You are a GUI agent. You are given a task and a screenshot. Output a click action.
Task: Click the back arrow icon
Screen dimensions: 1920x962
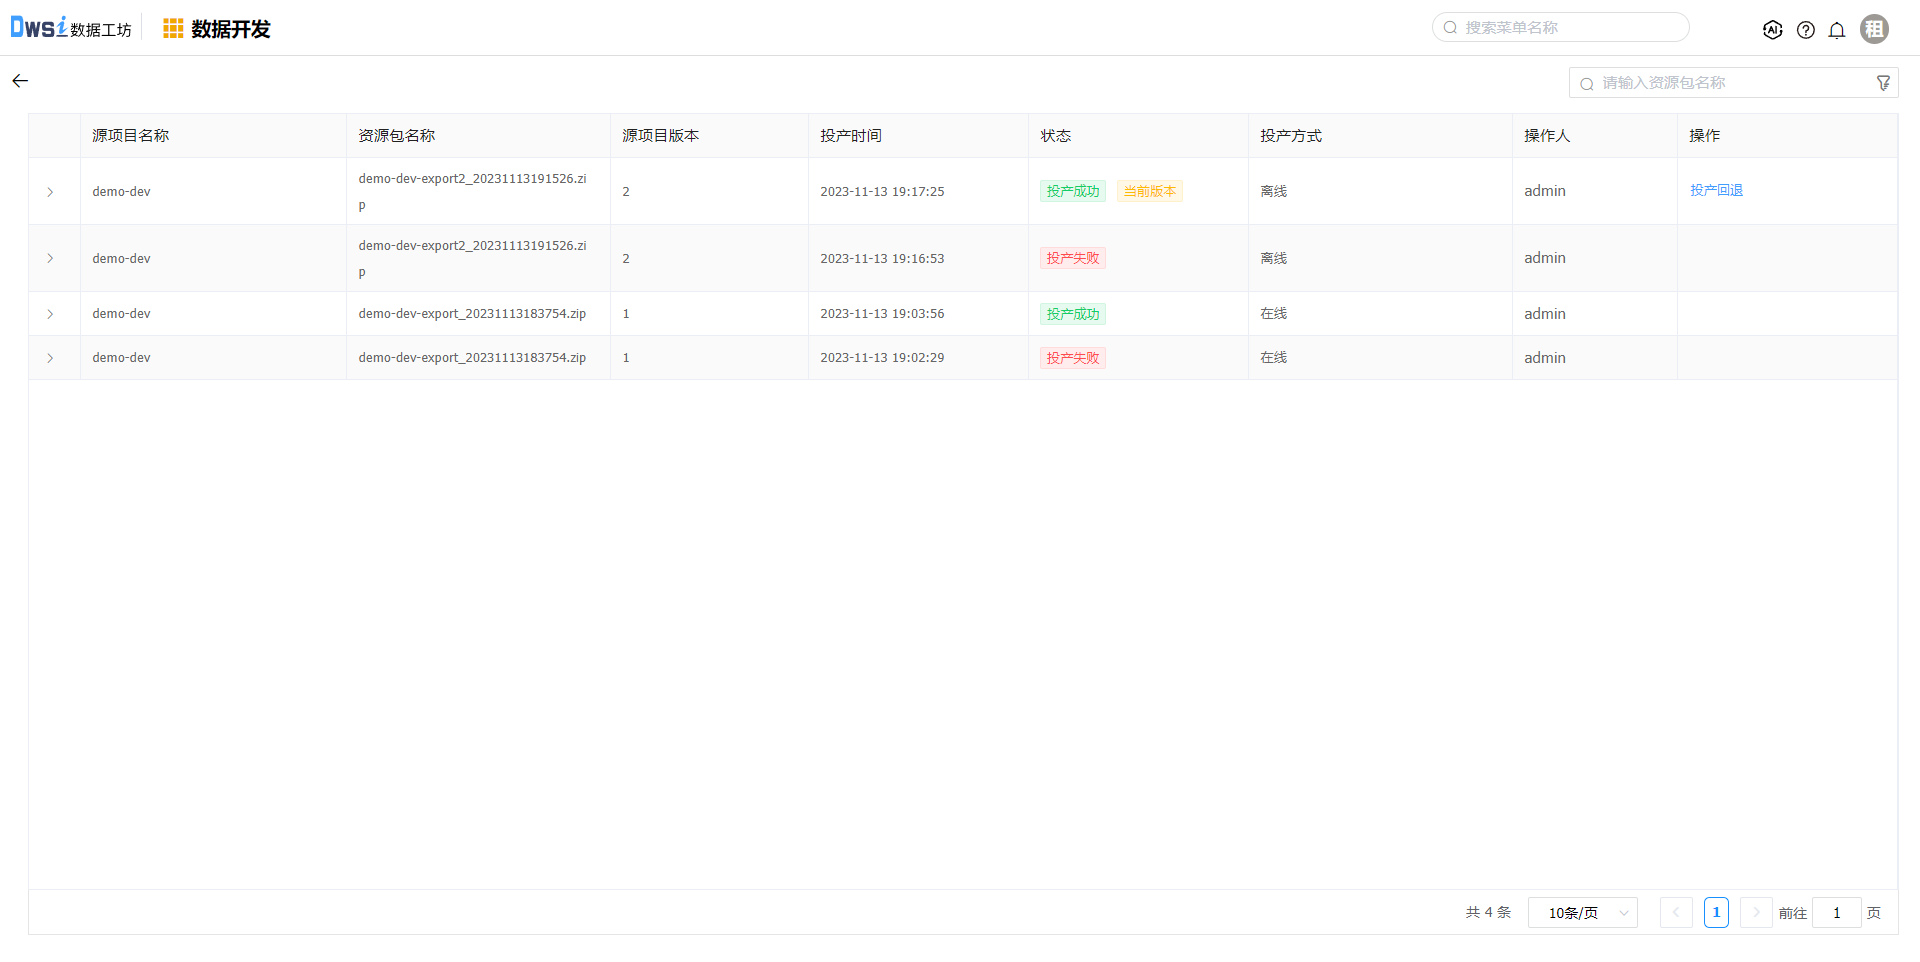20,81
